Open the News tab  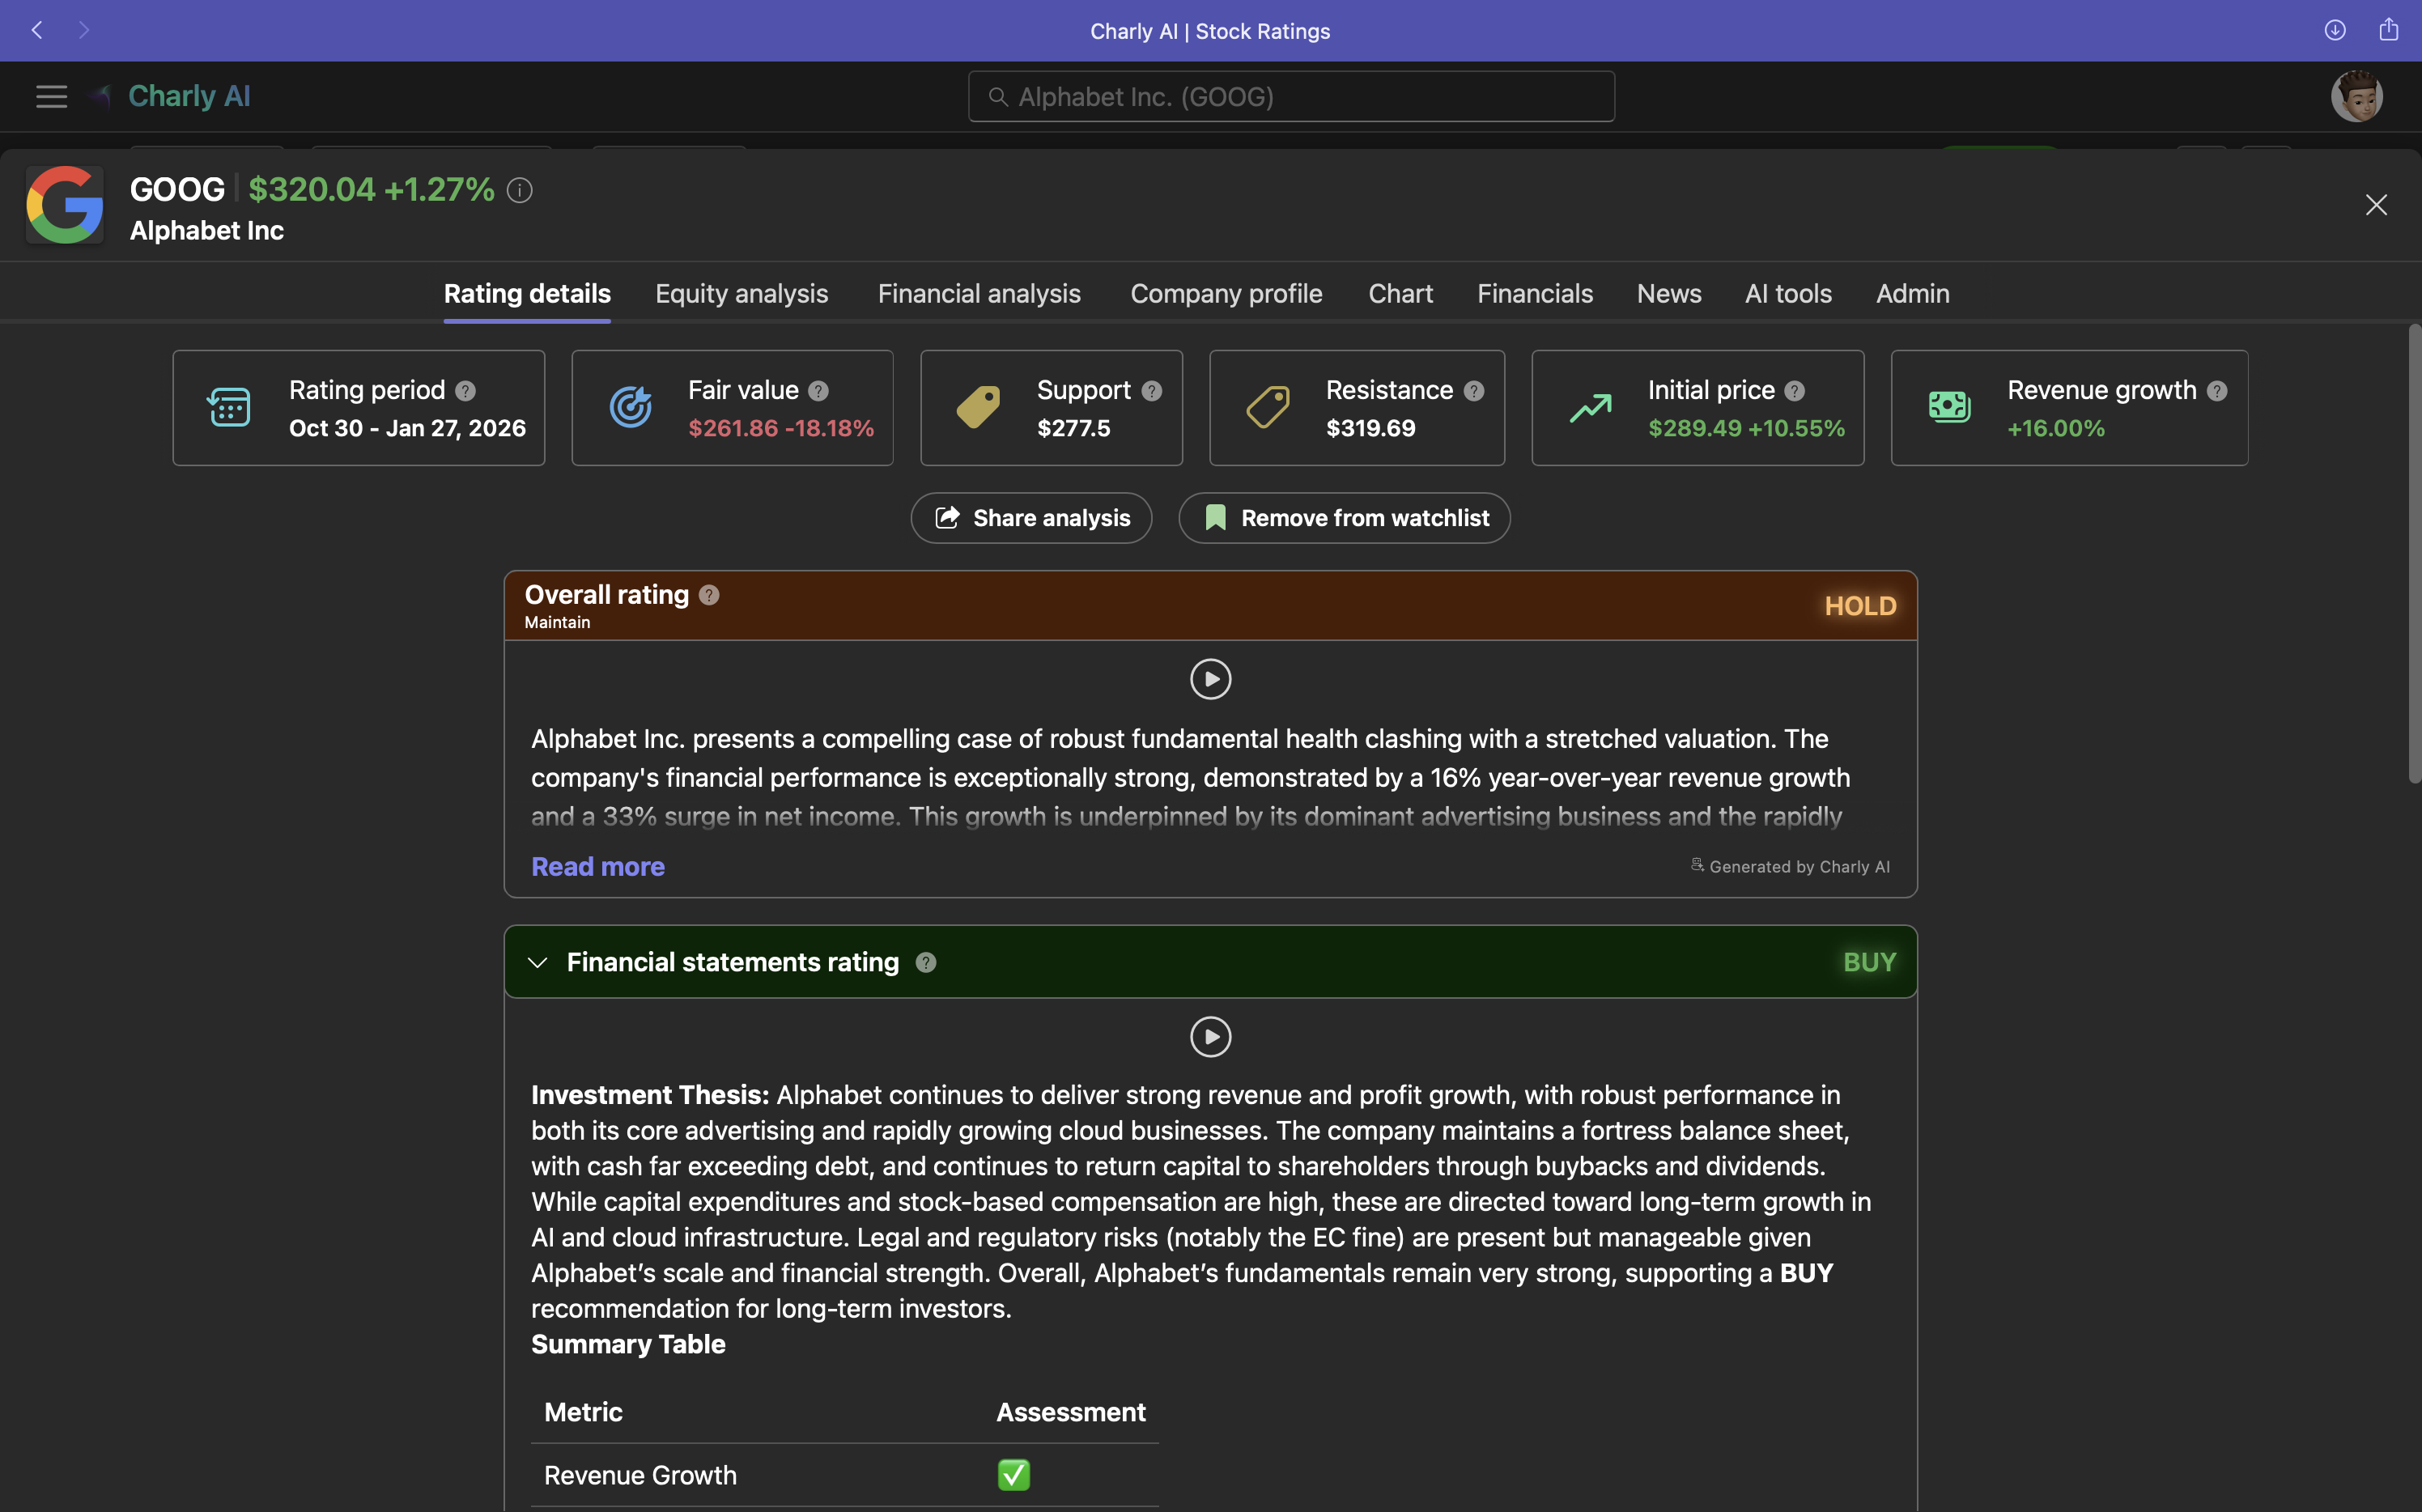[x=1668, y=293]
